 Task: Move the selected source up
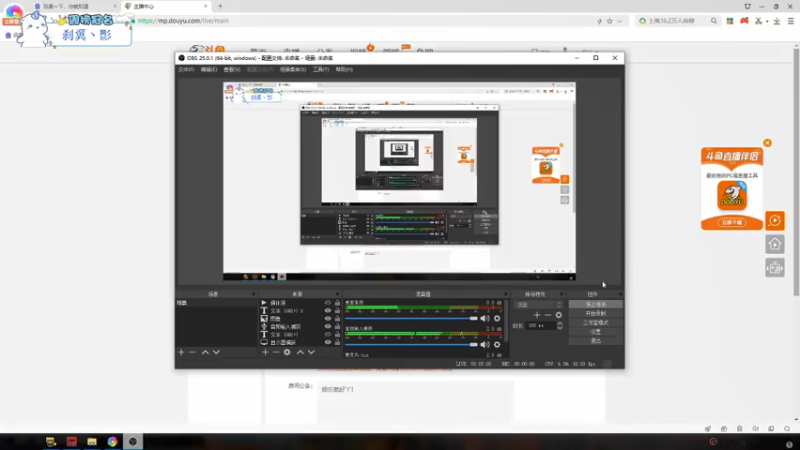300,352
